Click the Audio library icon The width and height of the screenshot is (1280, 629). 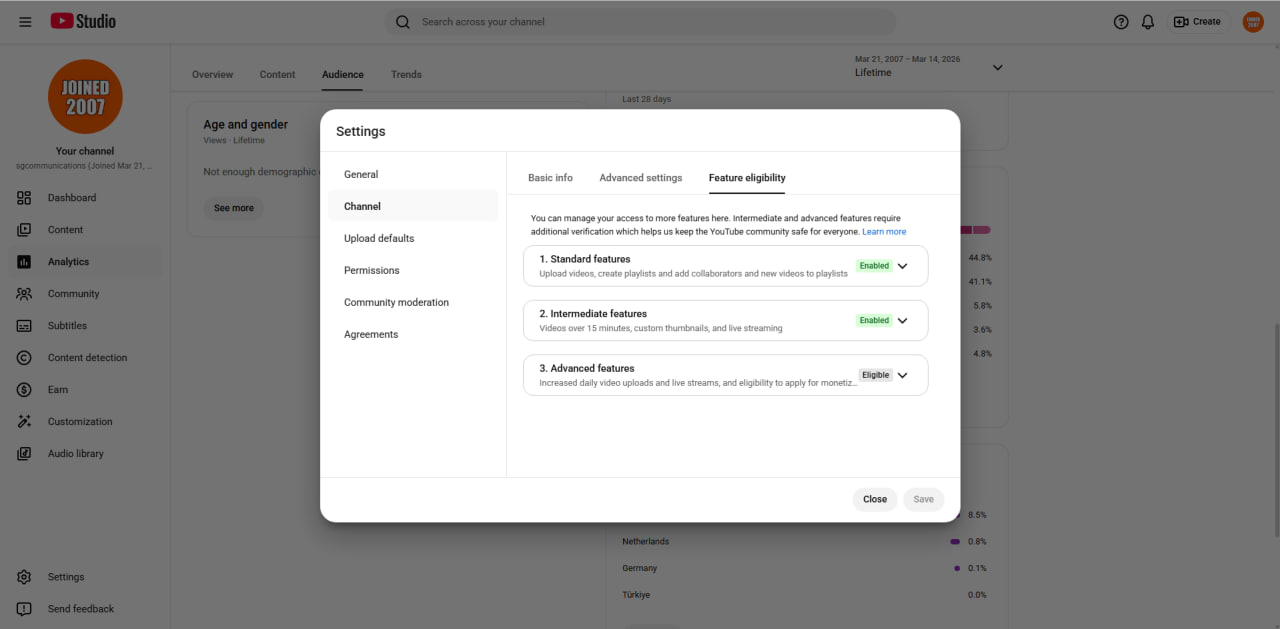coord(24,454)
